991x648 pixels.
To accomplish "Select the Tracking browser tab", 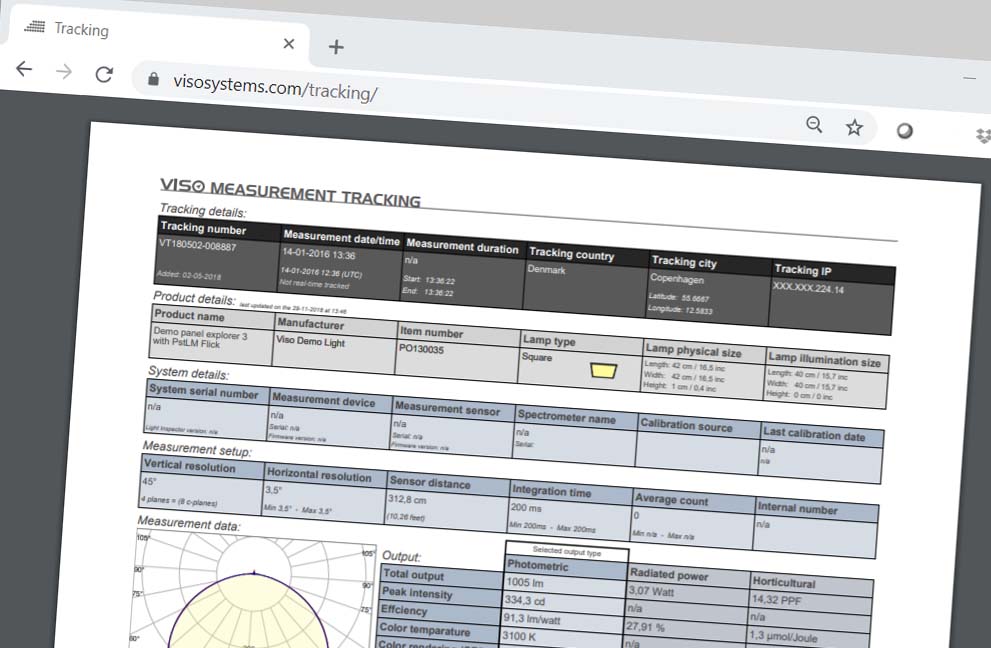I will 158,35.
